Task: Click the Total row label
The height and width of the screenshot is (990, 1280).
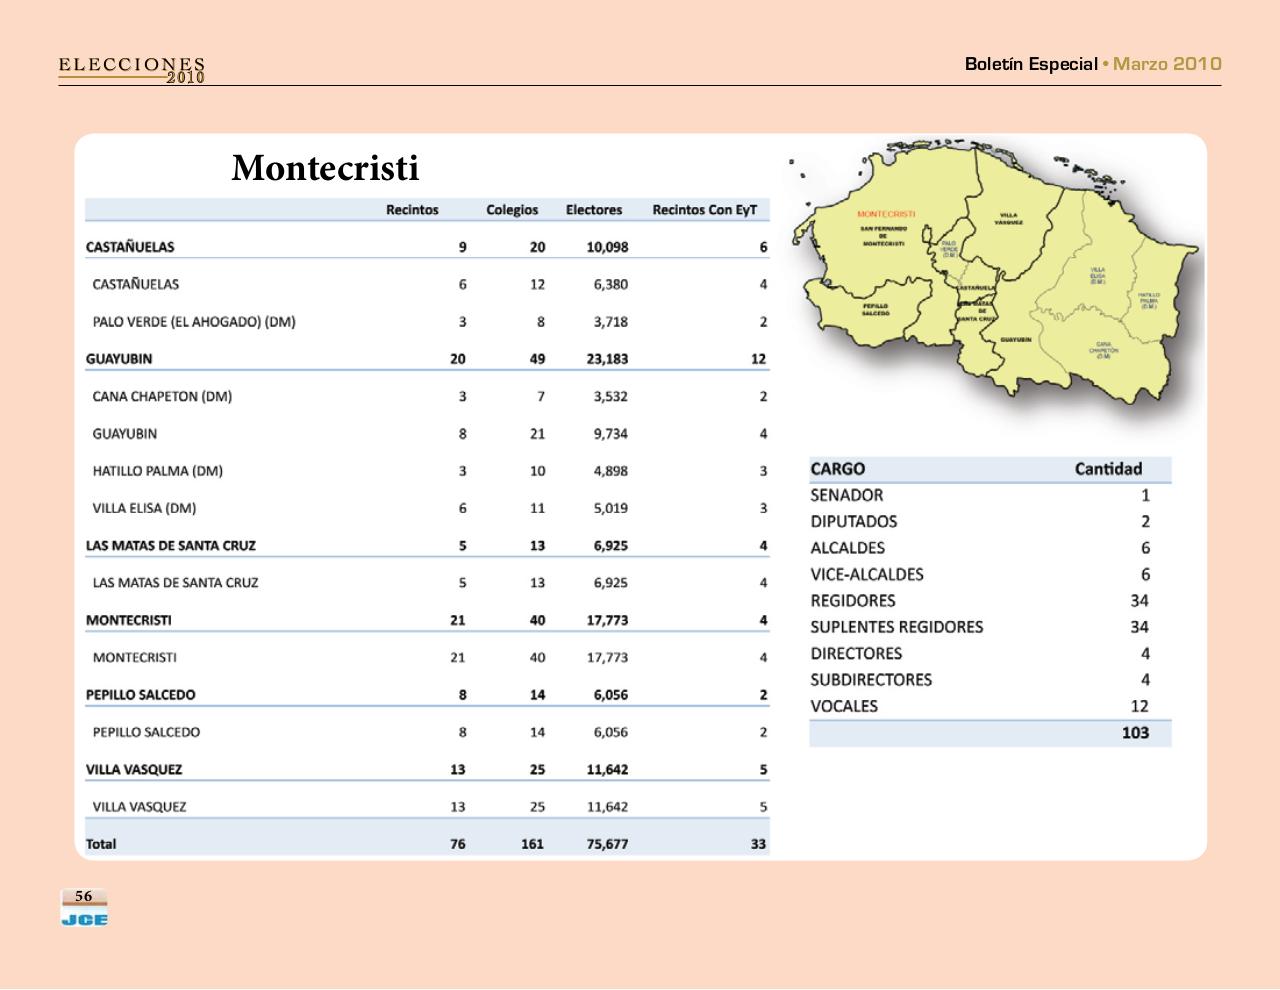Action: tap(101, 844)
